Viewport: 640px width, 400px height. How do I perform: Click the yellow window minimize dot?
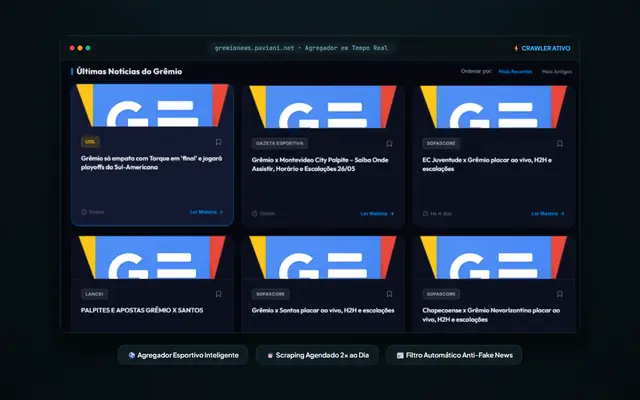[x=80, y=48]
